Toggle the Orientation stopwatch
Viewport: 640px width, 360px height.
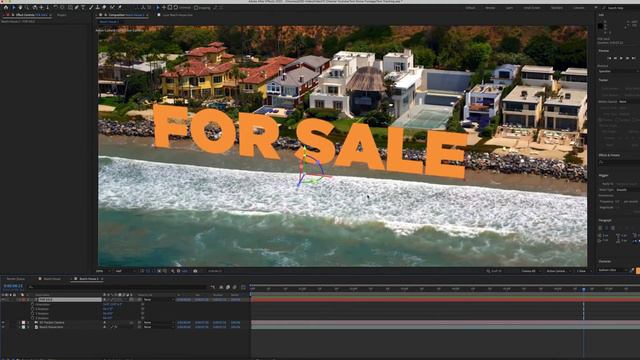pyautogui.click(x=32, y=304)
